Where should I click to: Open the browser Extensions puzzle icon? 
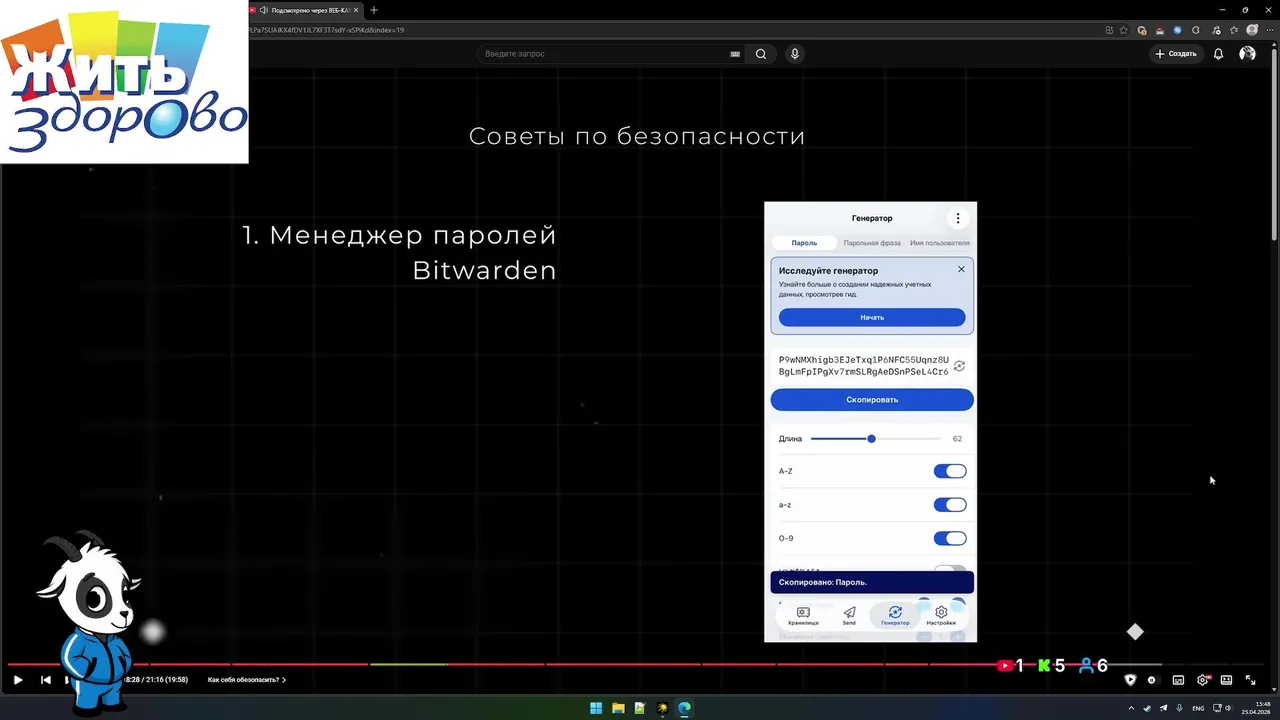click(1196, 30)
